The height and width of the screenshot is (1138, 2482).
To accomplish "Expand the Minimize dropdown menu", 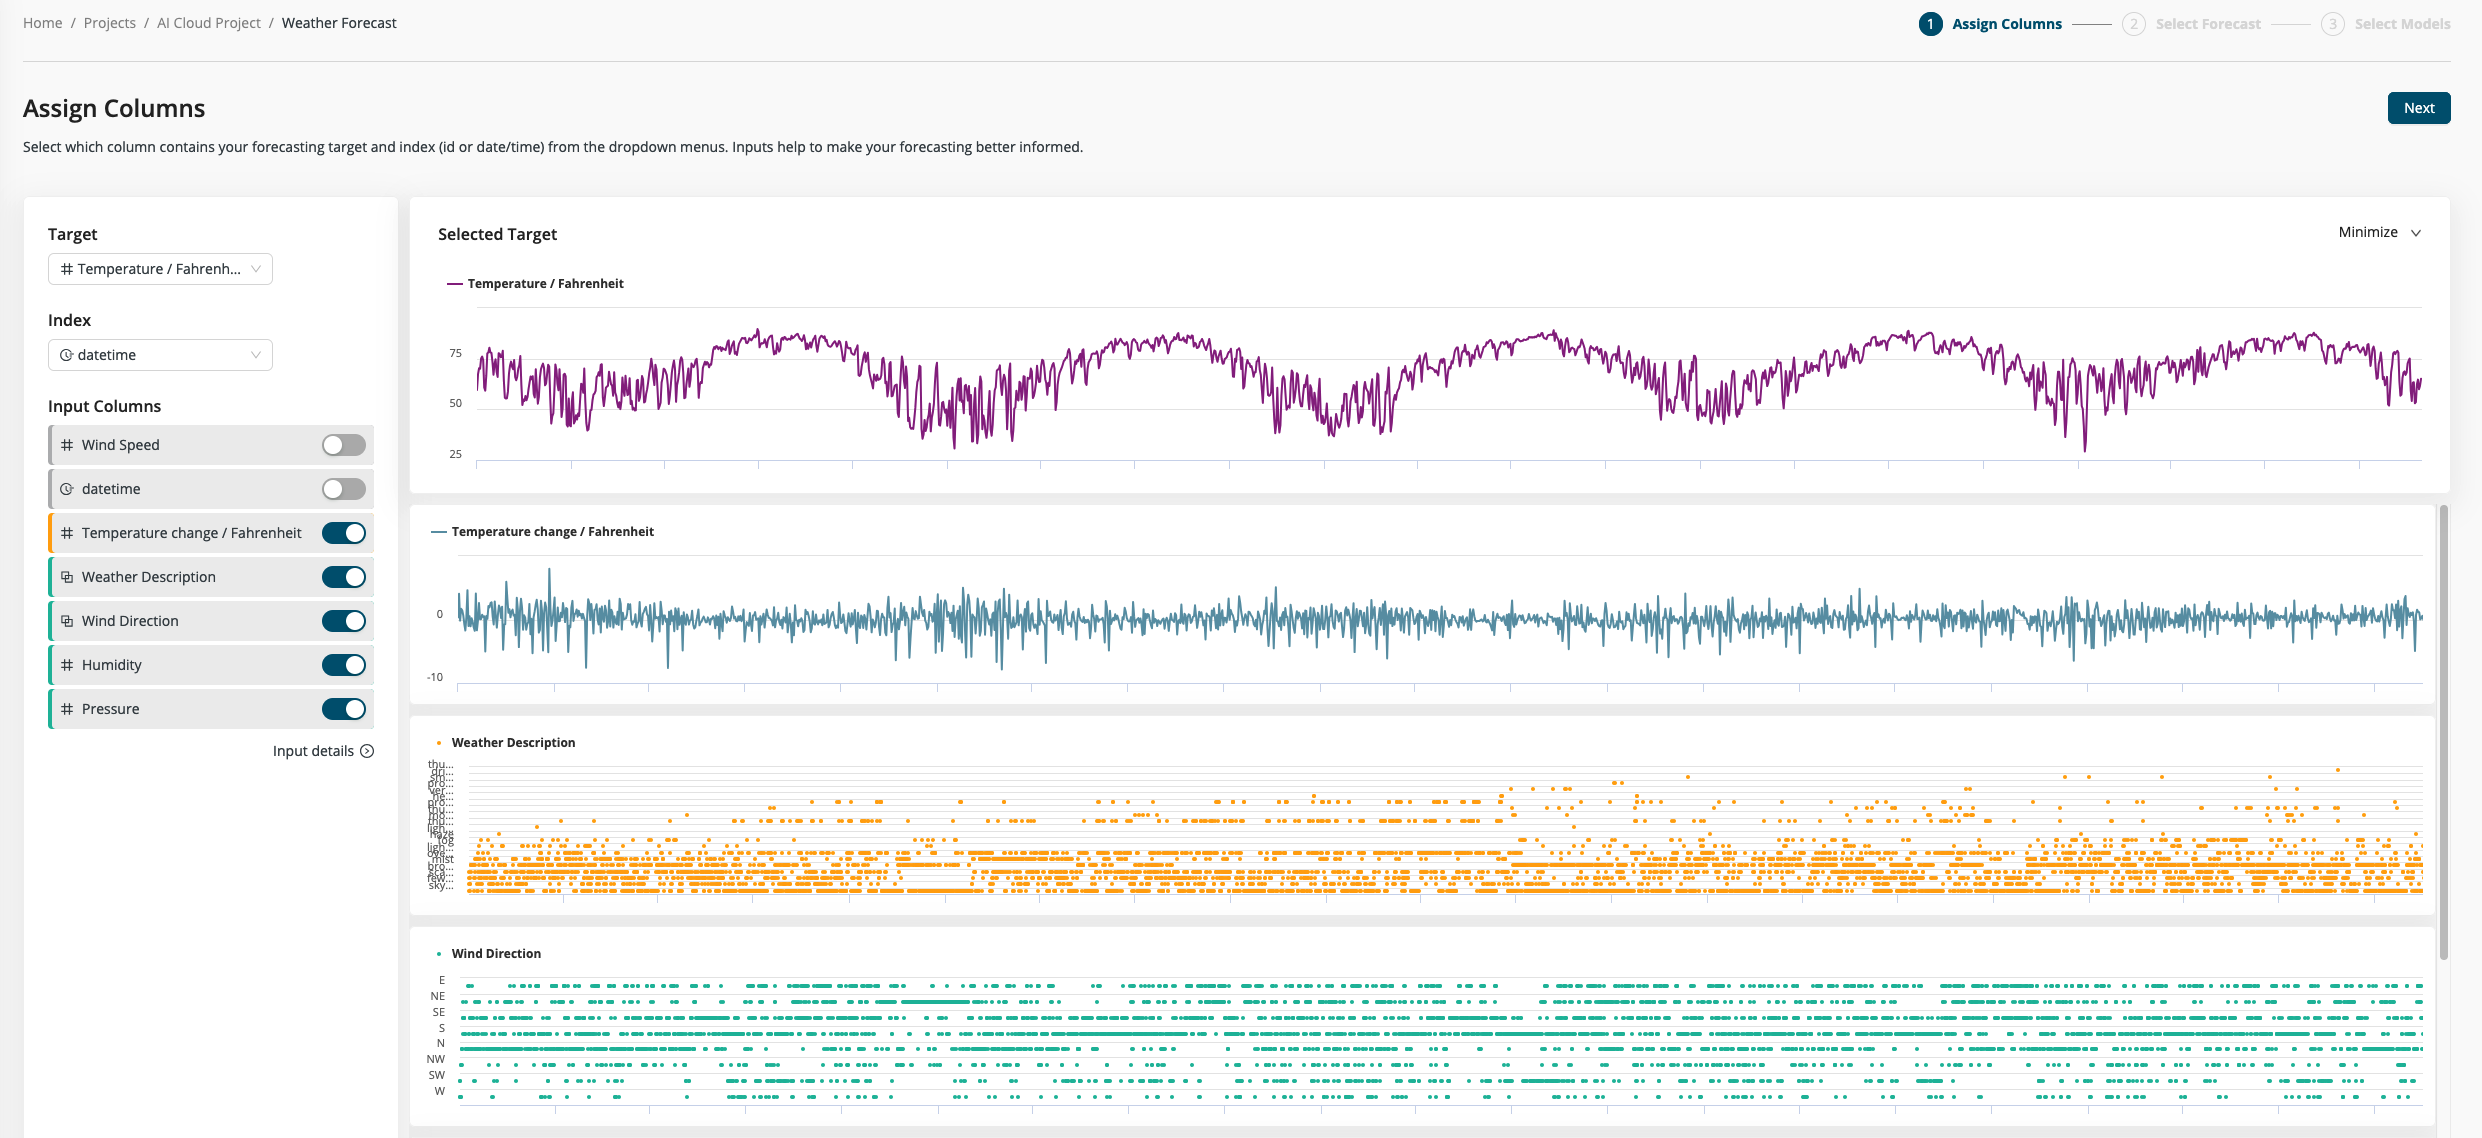I will [2379, 232].
